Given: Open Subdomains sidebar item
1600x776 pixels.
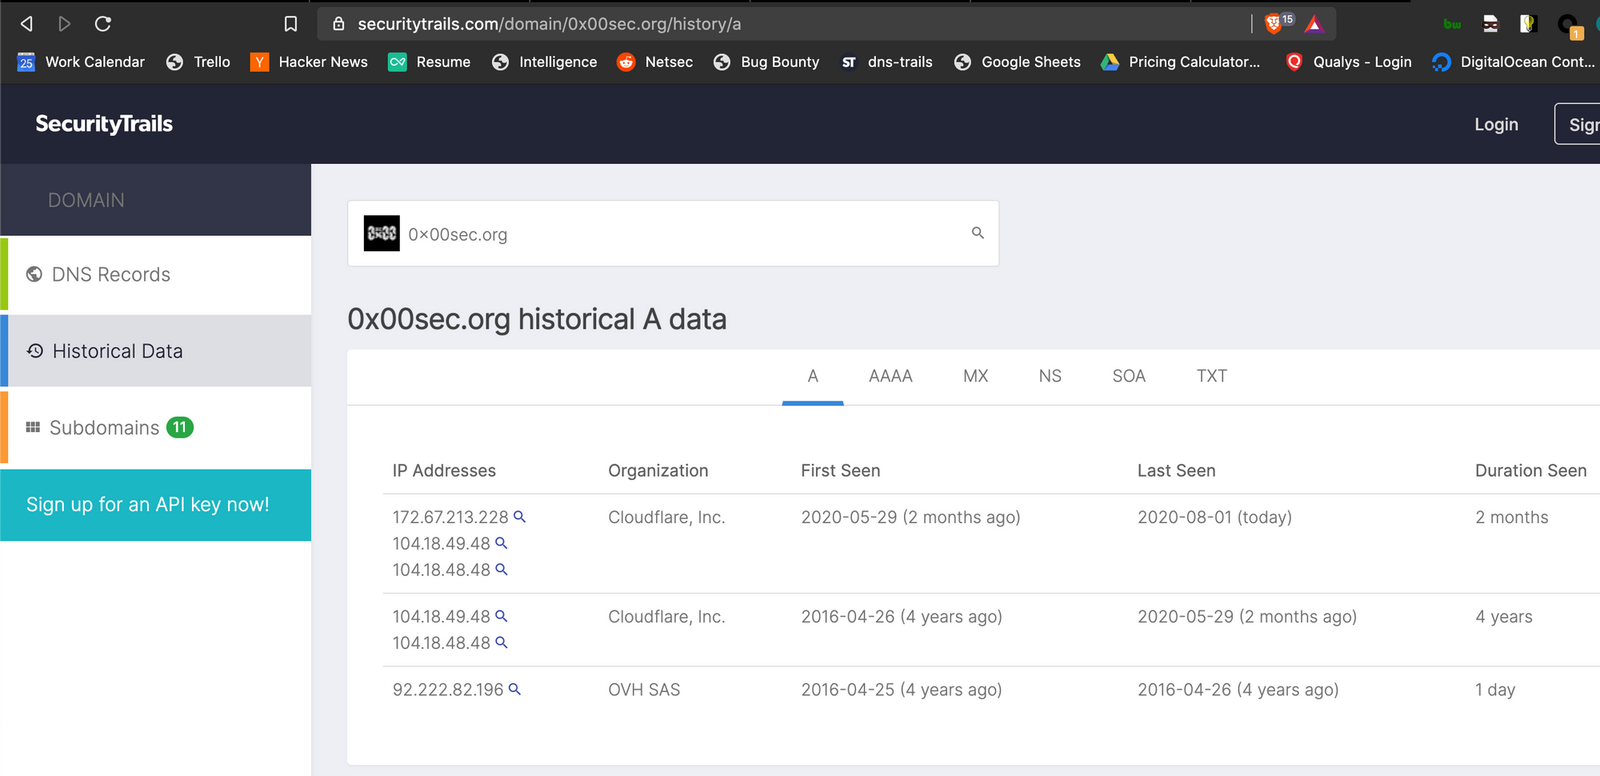Looking at the screenshot, I should (x=156, y=427).
